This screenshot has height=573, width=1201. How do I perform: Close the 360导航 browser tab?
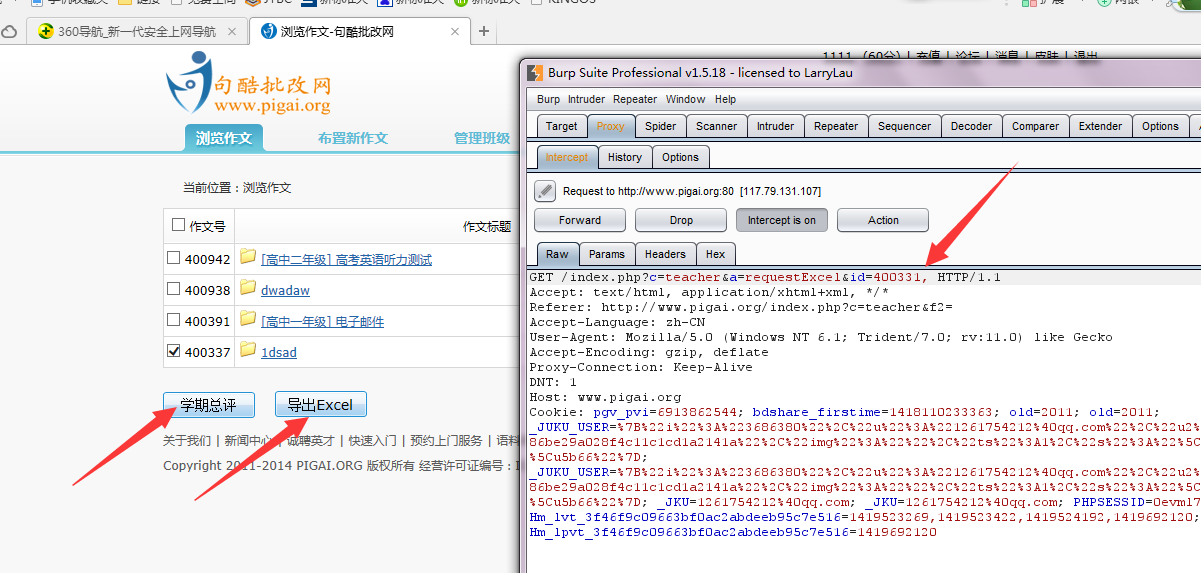(x=232, y=31)
